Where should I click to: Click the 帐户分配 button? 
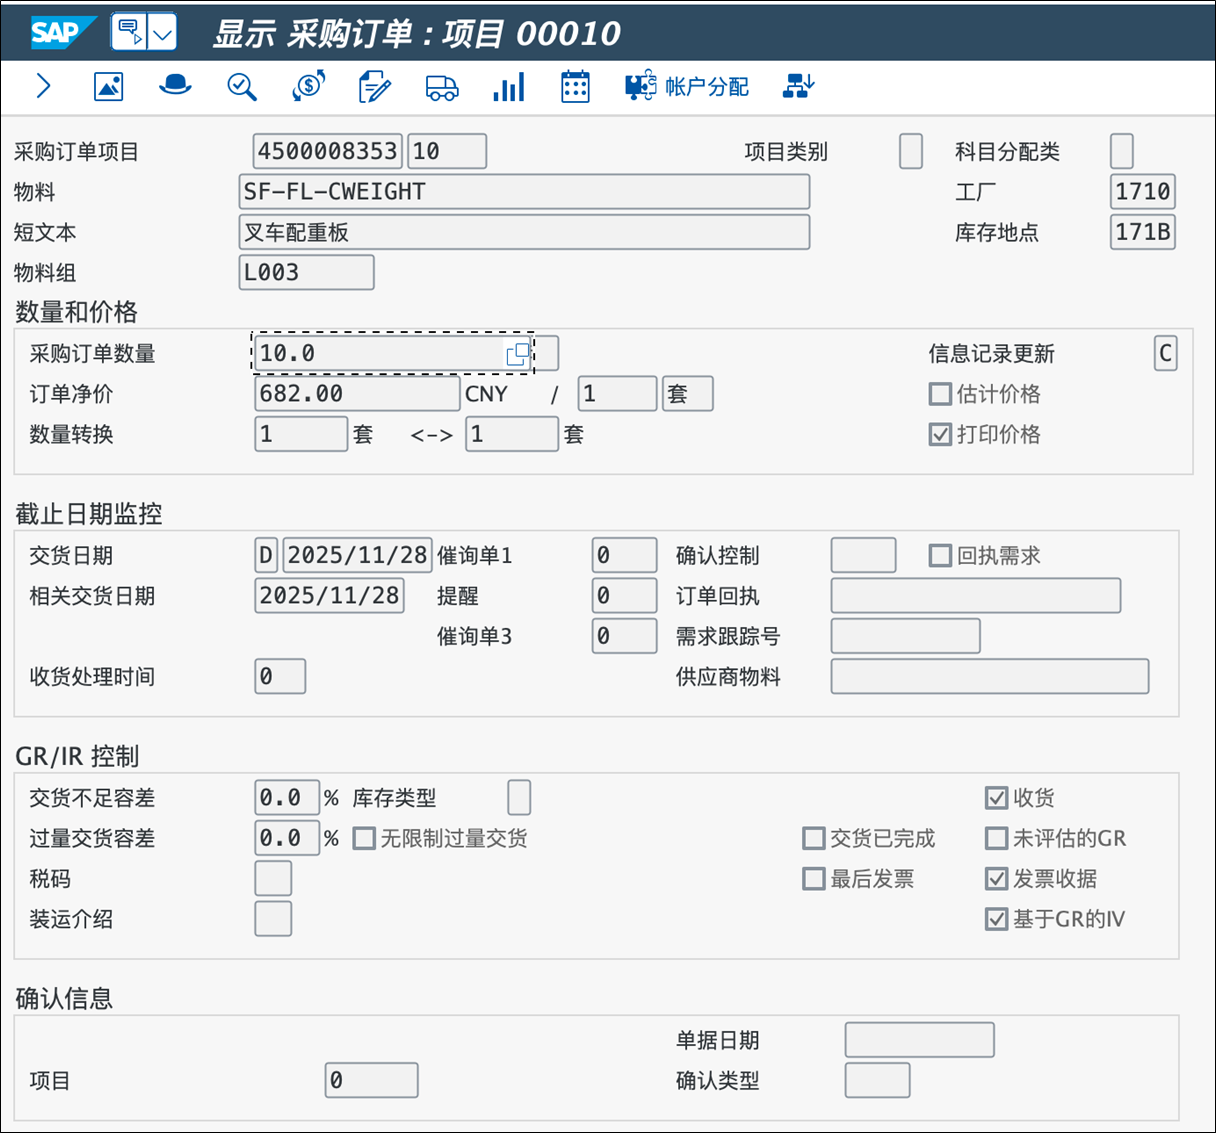pyautogui.click(x=687, y=87)
